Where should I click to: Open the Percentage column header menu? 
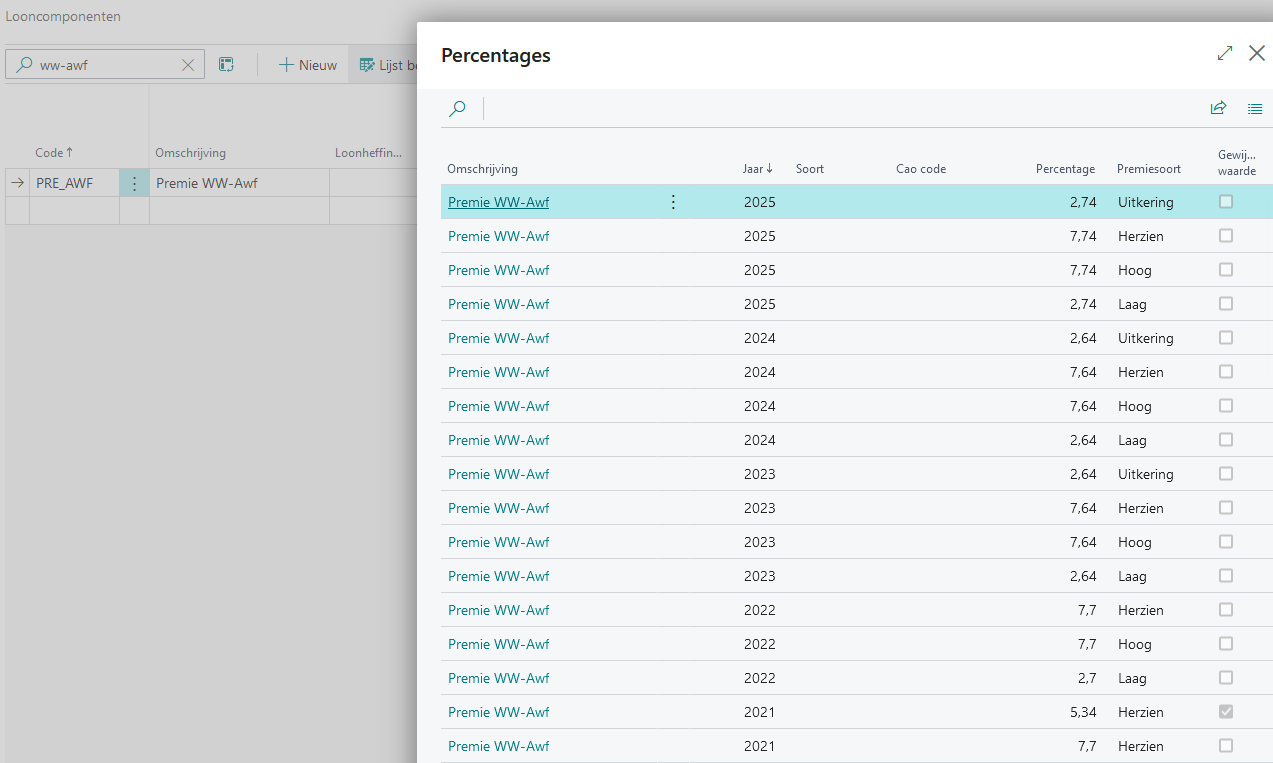(1065, 169)
